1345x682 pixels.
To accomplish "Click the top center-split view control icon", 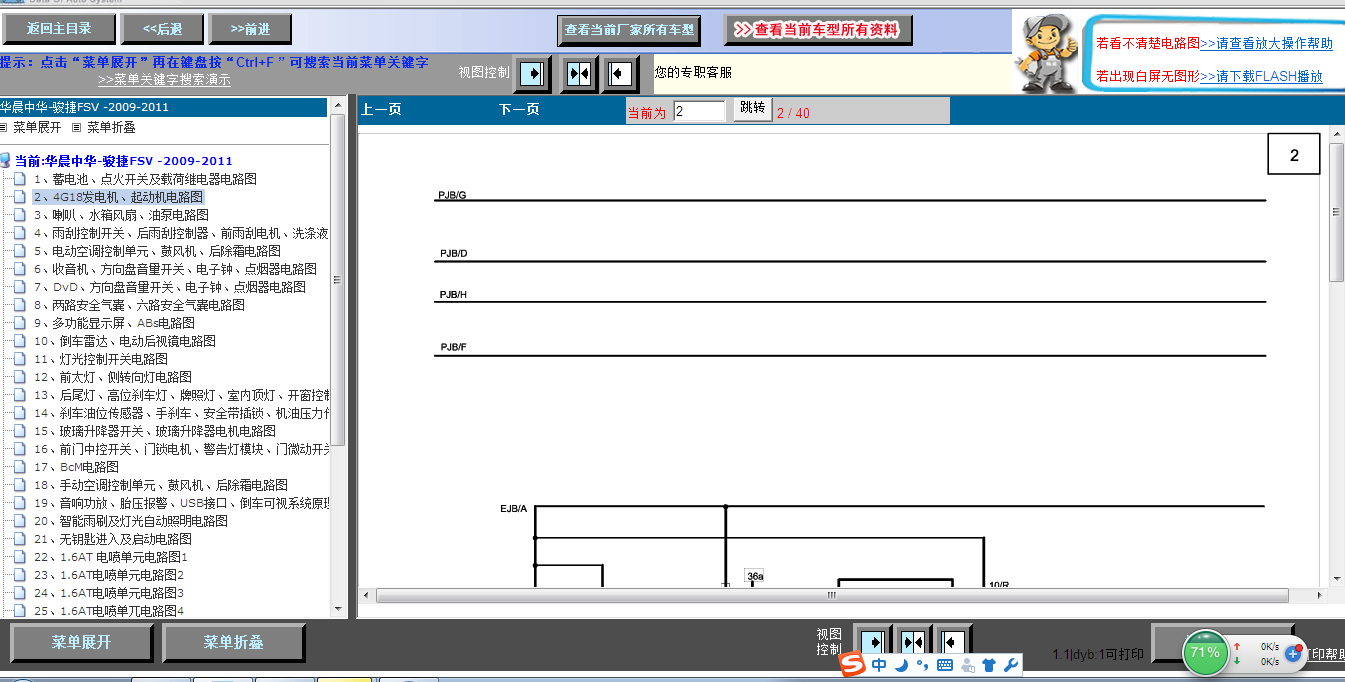I will (577, 73).
